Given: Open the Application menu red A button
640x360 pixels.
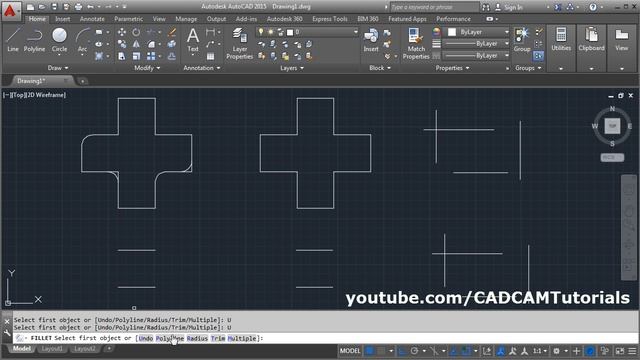Looking at the screenshot, I should tap(10, 11).
